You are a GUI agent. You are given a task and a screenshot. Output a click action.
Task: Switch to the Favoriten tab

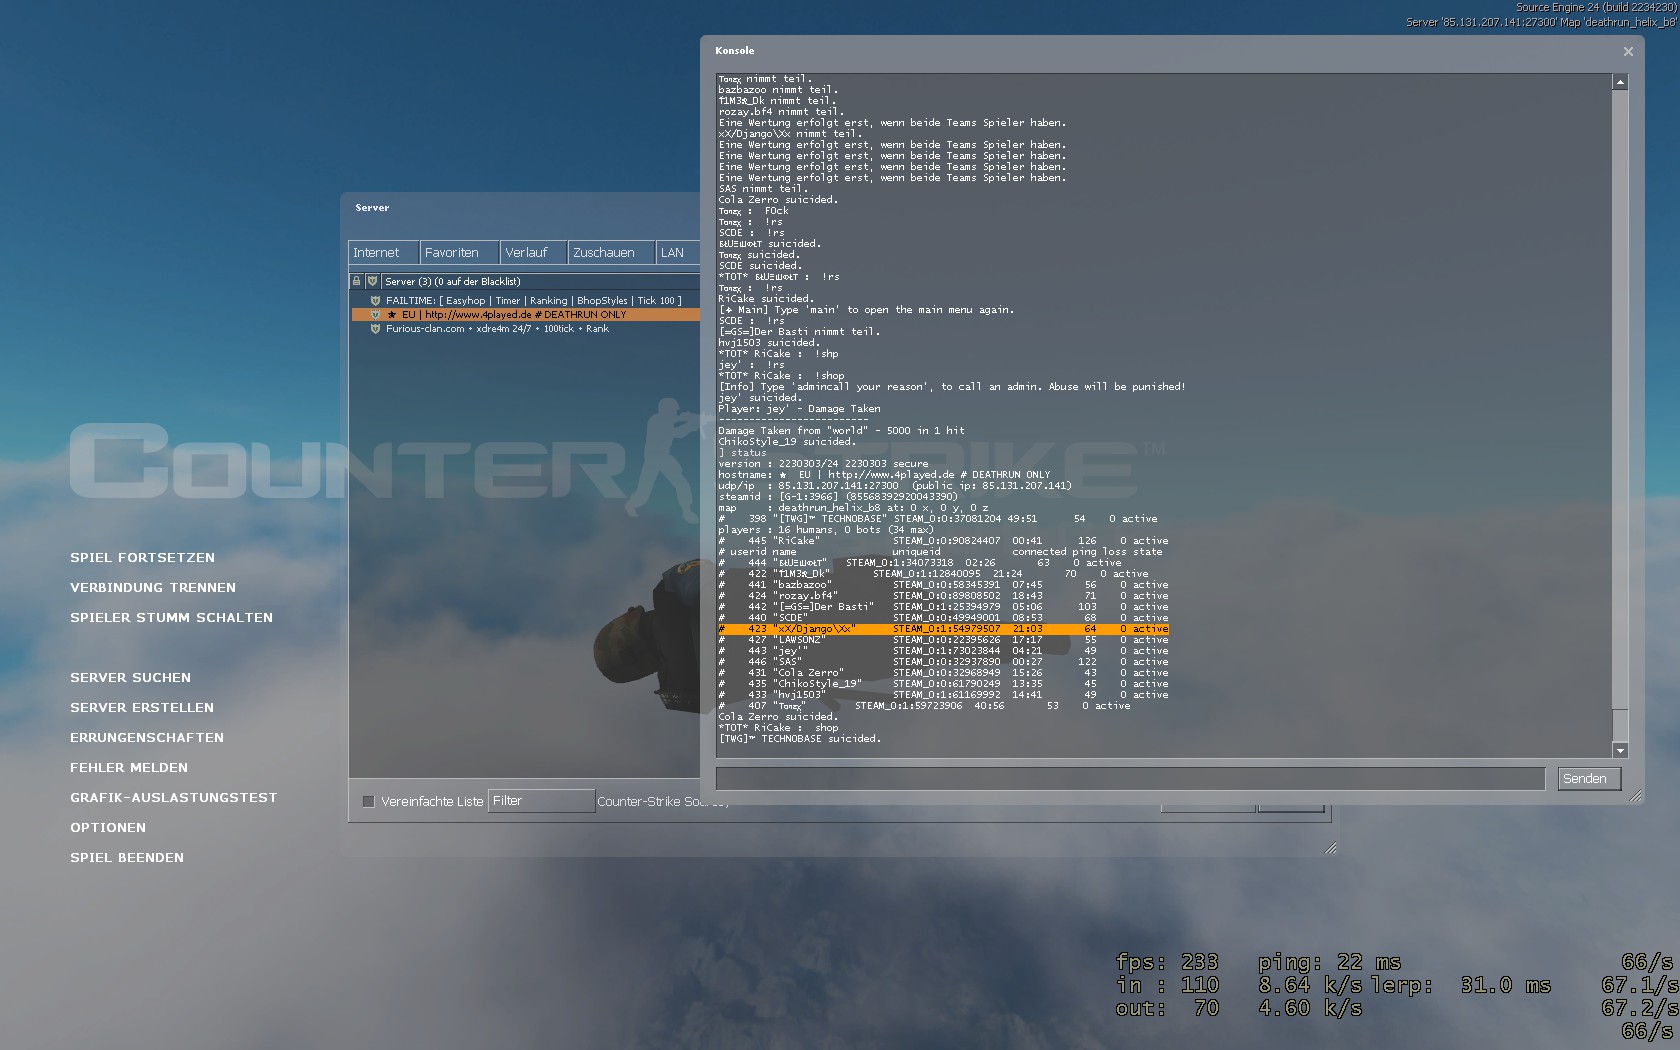(x=459, y=253)
